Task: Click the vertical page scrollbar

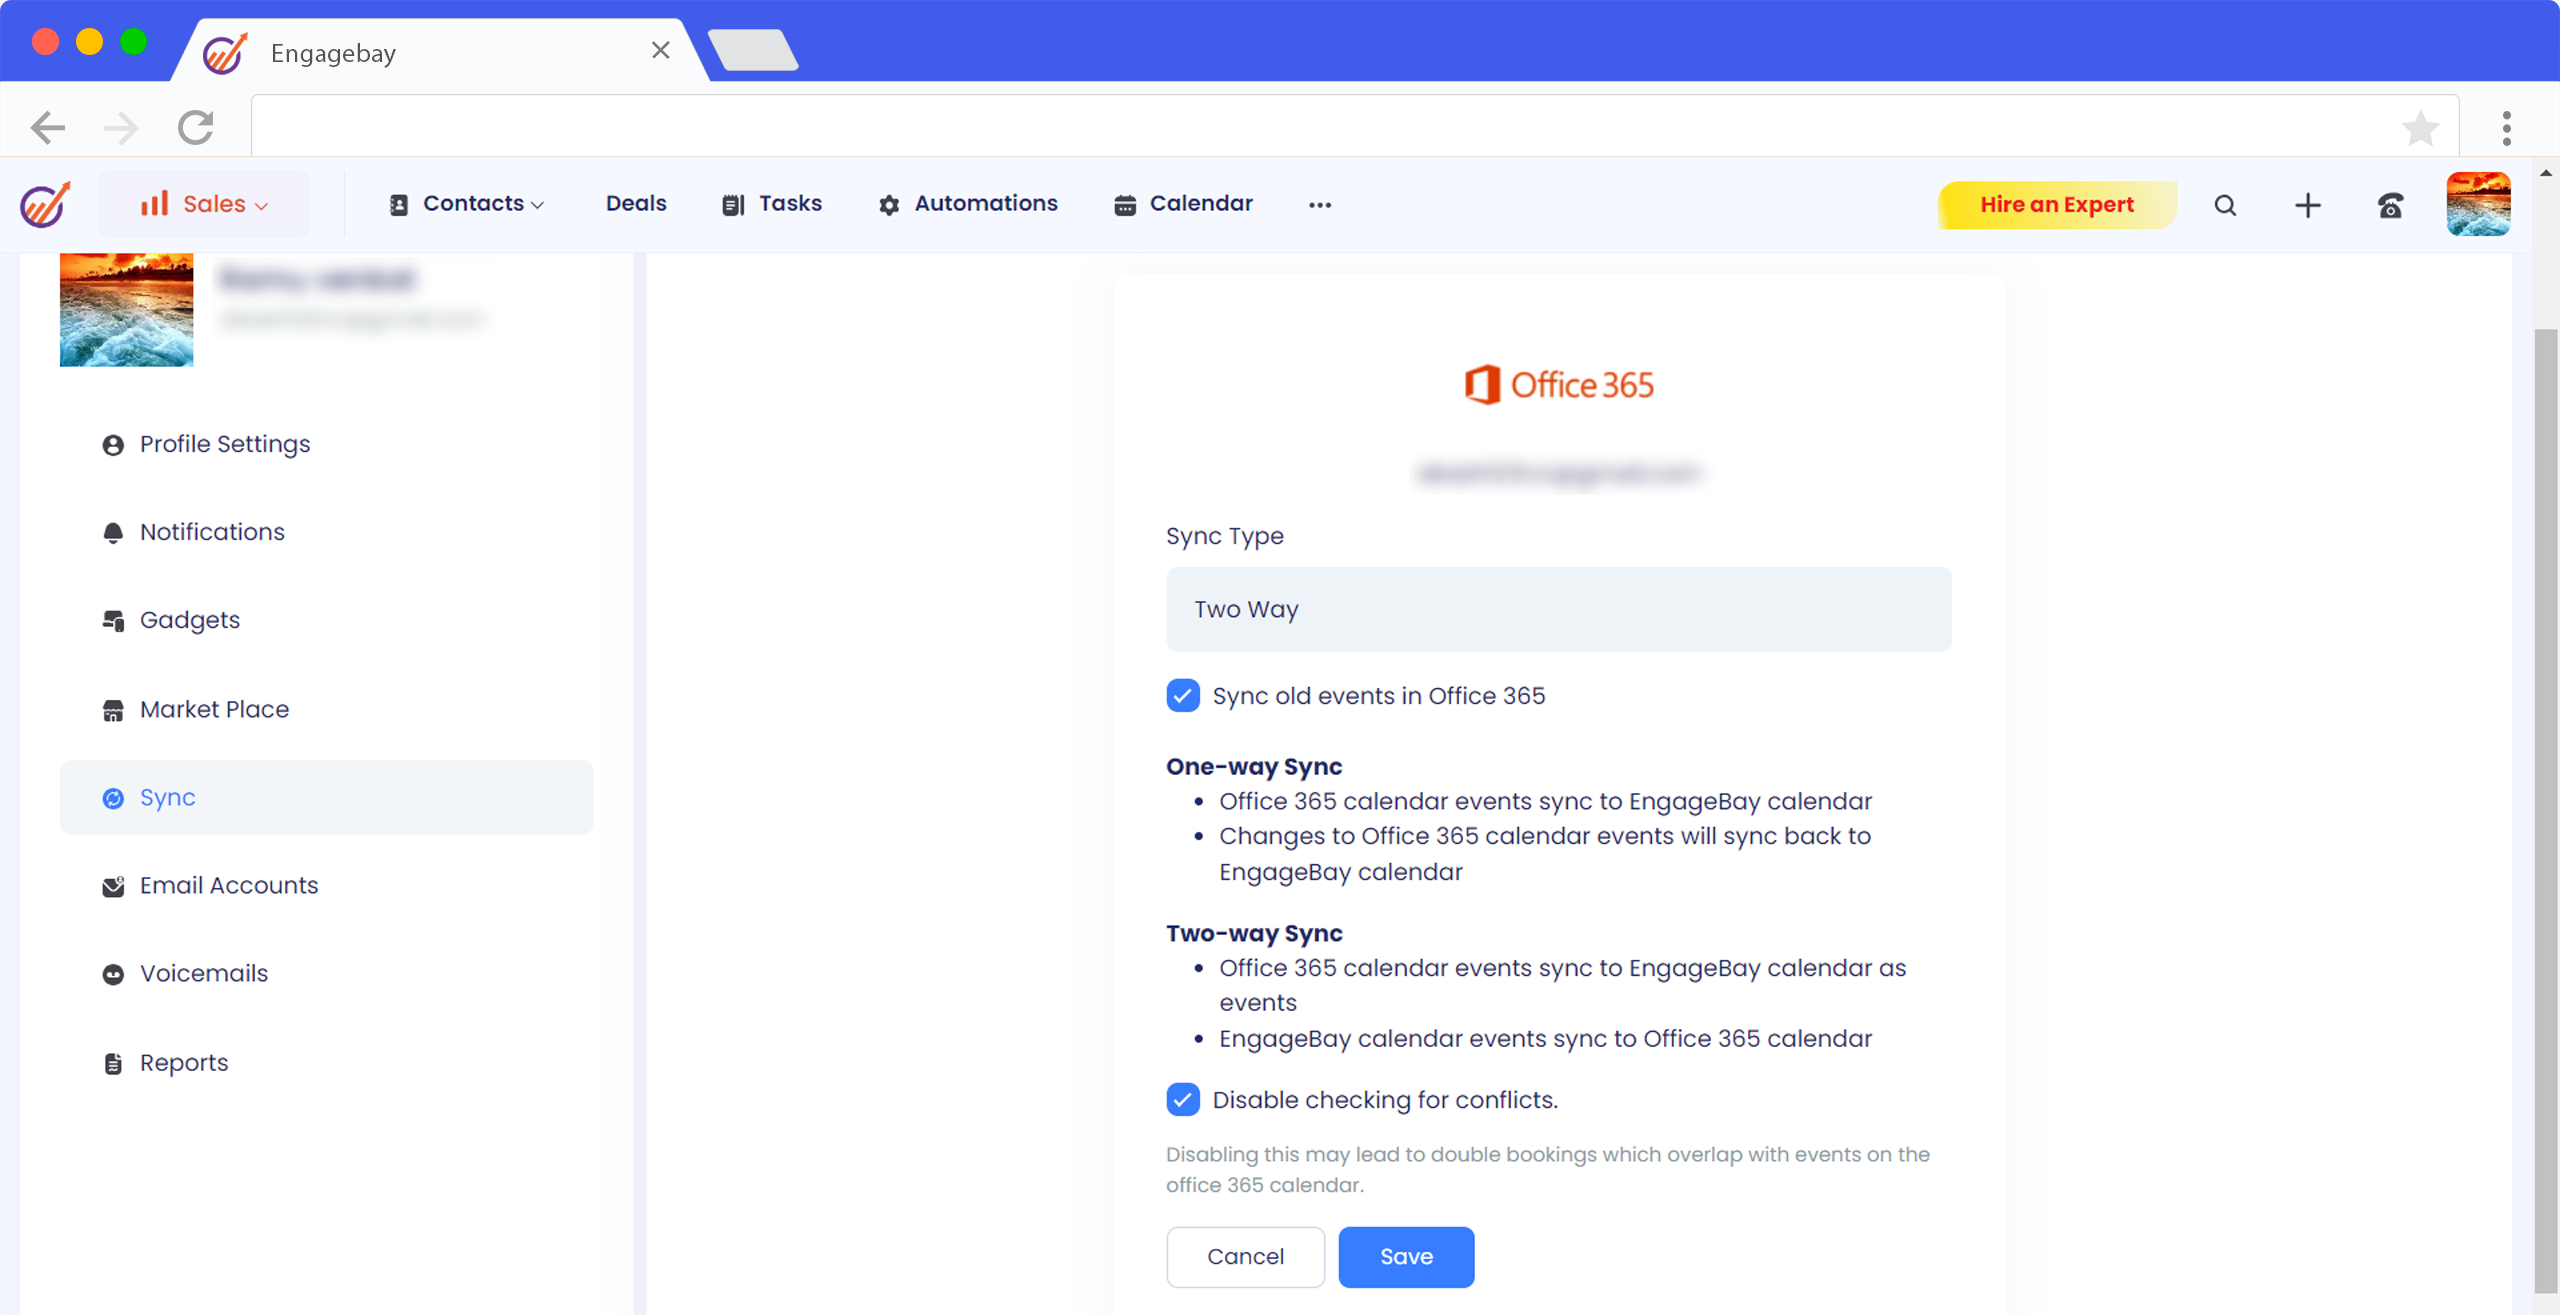Action: click(2546, 810)
